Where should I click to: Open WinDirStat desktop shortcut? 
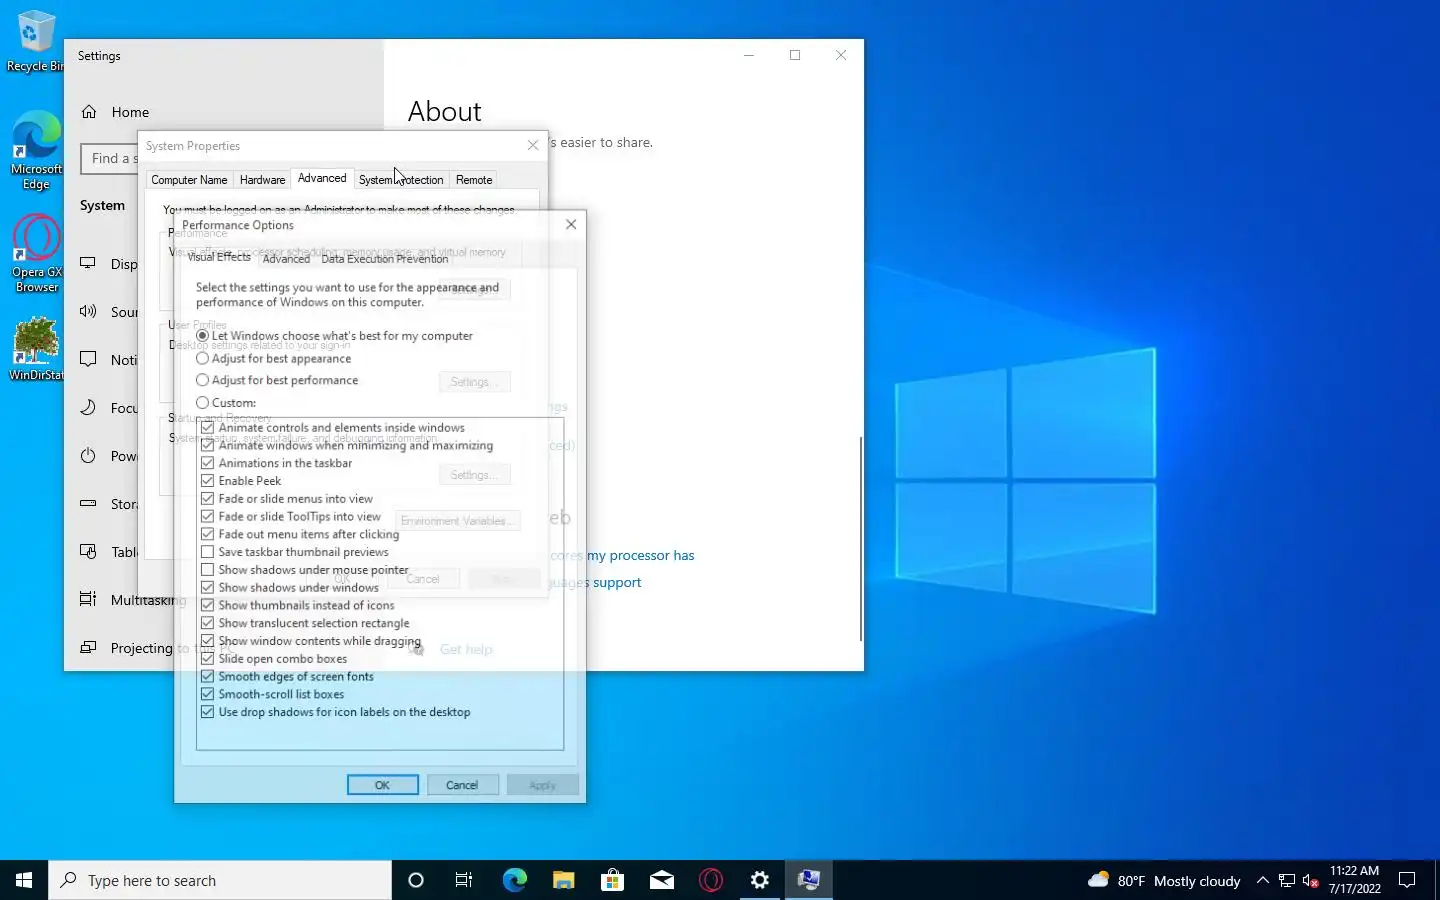[36, 349]
